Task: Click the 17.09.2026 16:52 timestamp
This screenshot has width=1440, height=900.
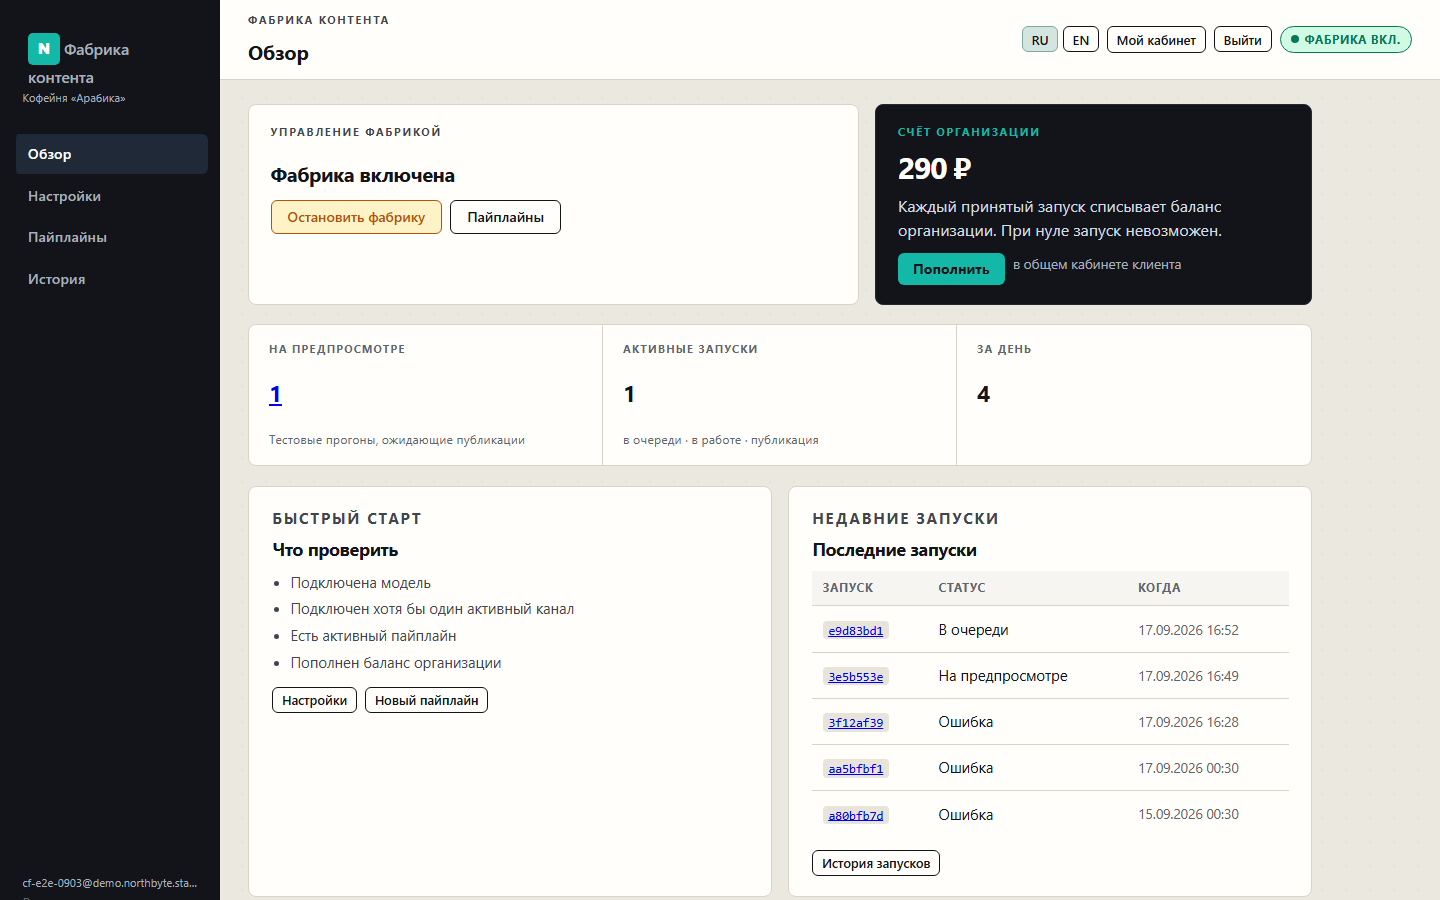Action: pos(1188,630)
